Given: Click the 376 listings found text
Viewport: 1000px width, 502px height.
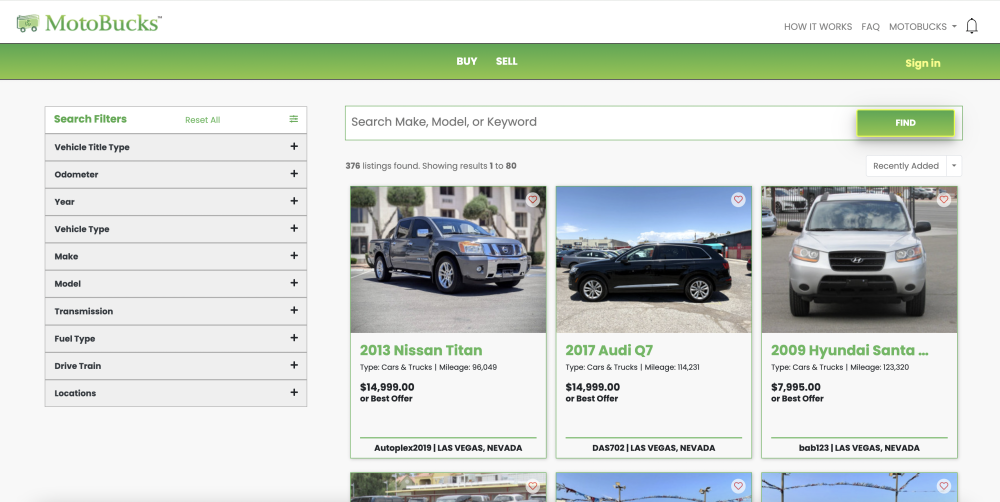Looking at the screenshot, I should coord(383,166).
